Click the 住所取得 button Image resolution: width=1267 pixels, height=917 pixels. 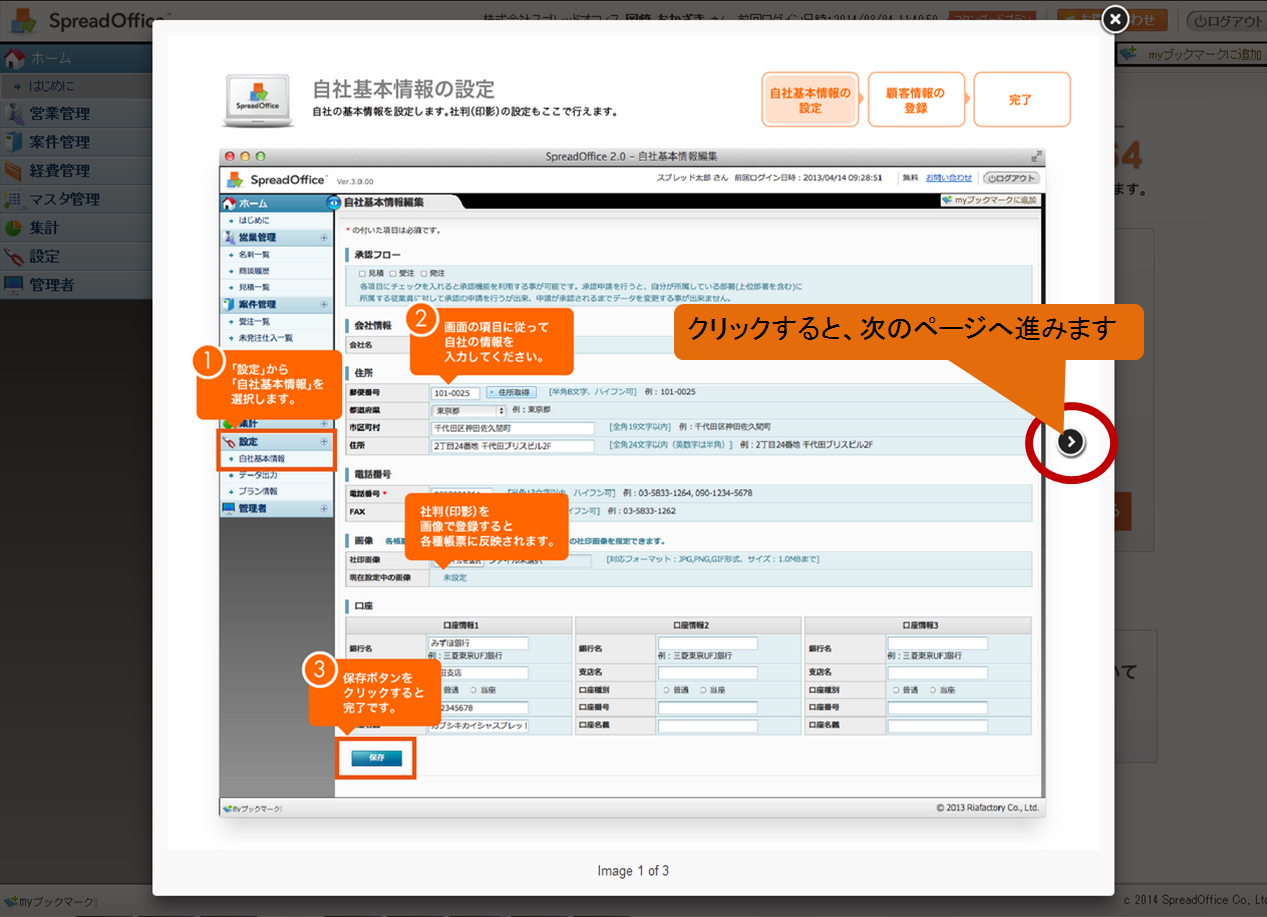513,392
